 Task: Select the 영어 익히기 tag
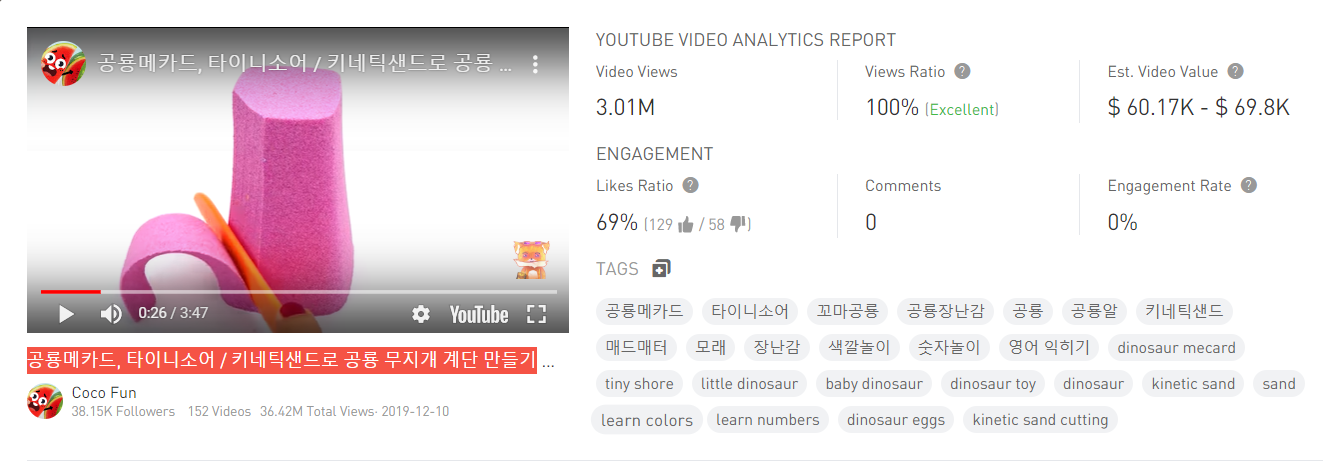(1050, 347)
